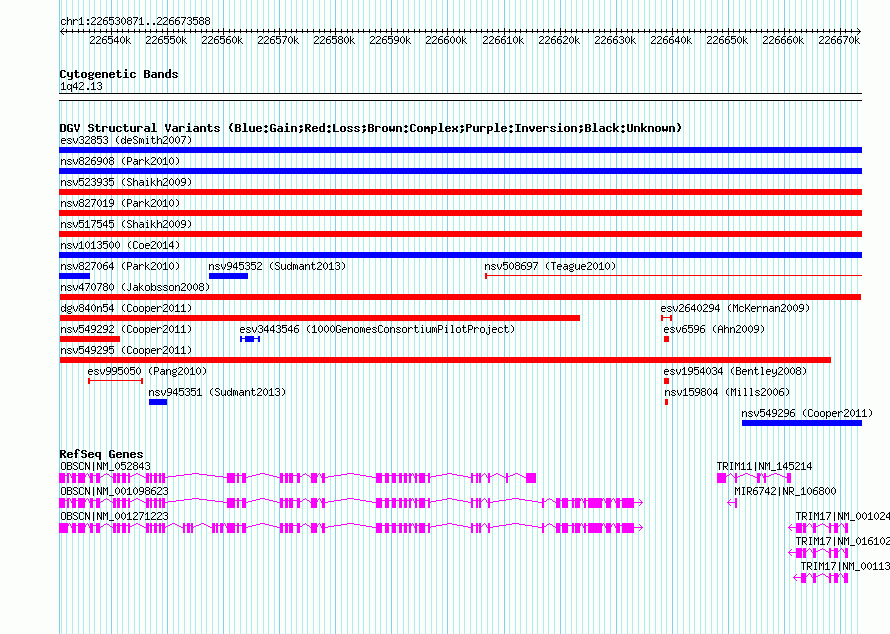
Task: Click the 226580k scale tick label
Action: point(334,40)
